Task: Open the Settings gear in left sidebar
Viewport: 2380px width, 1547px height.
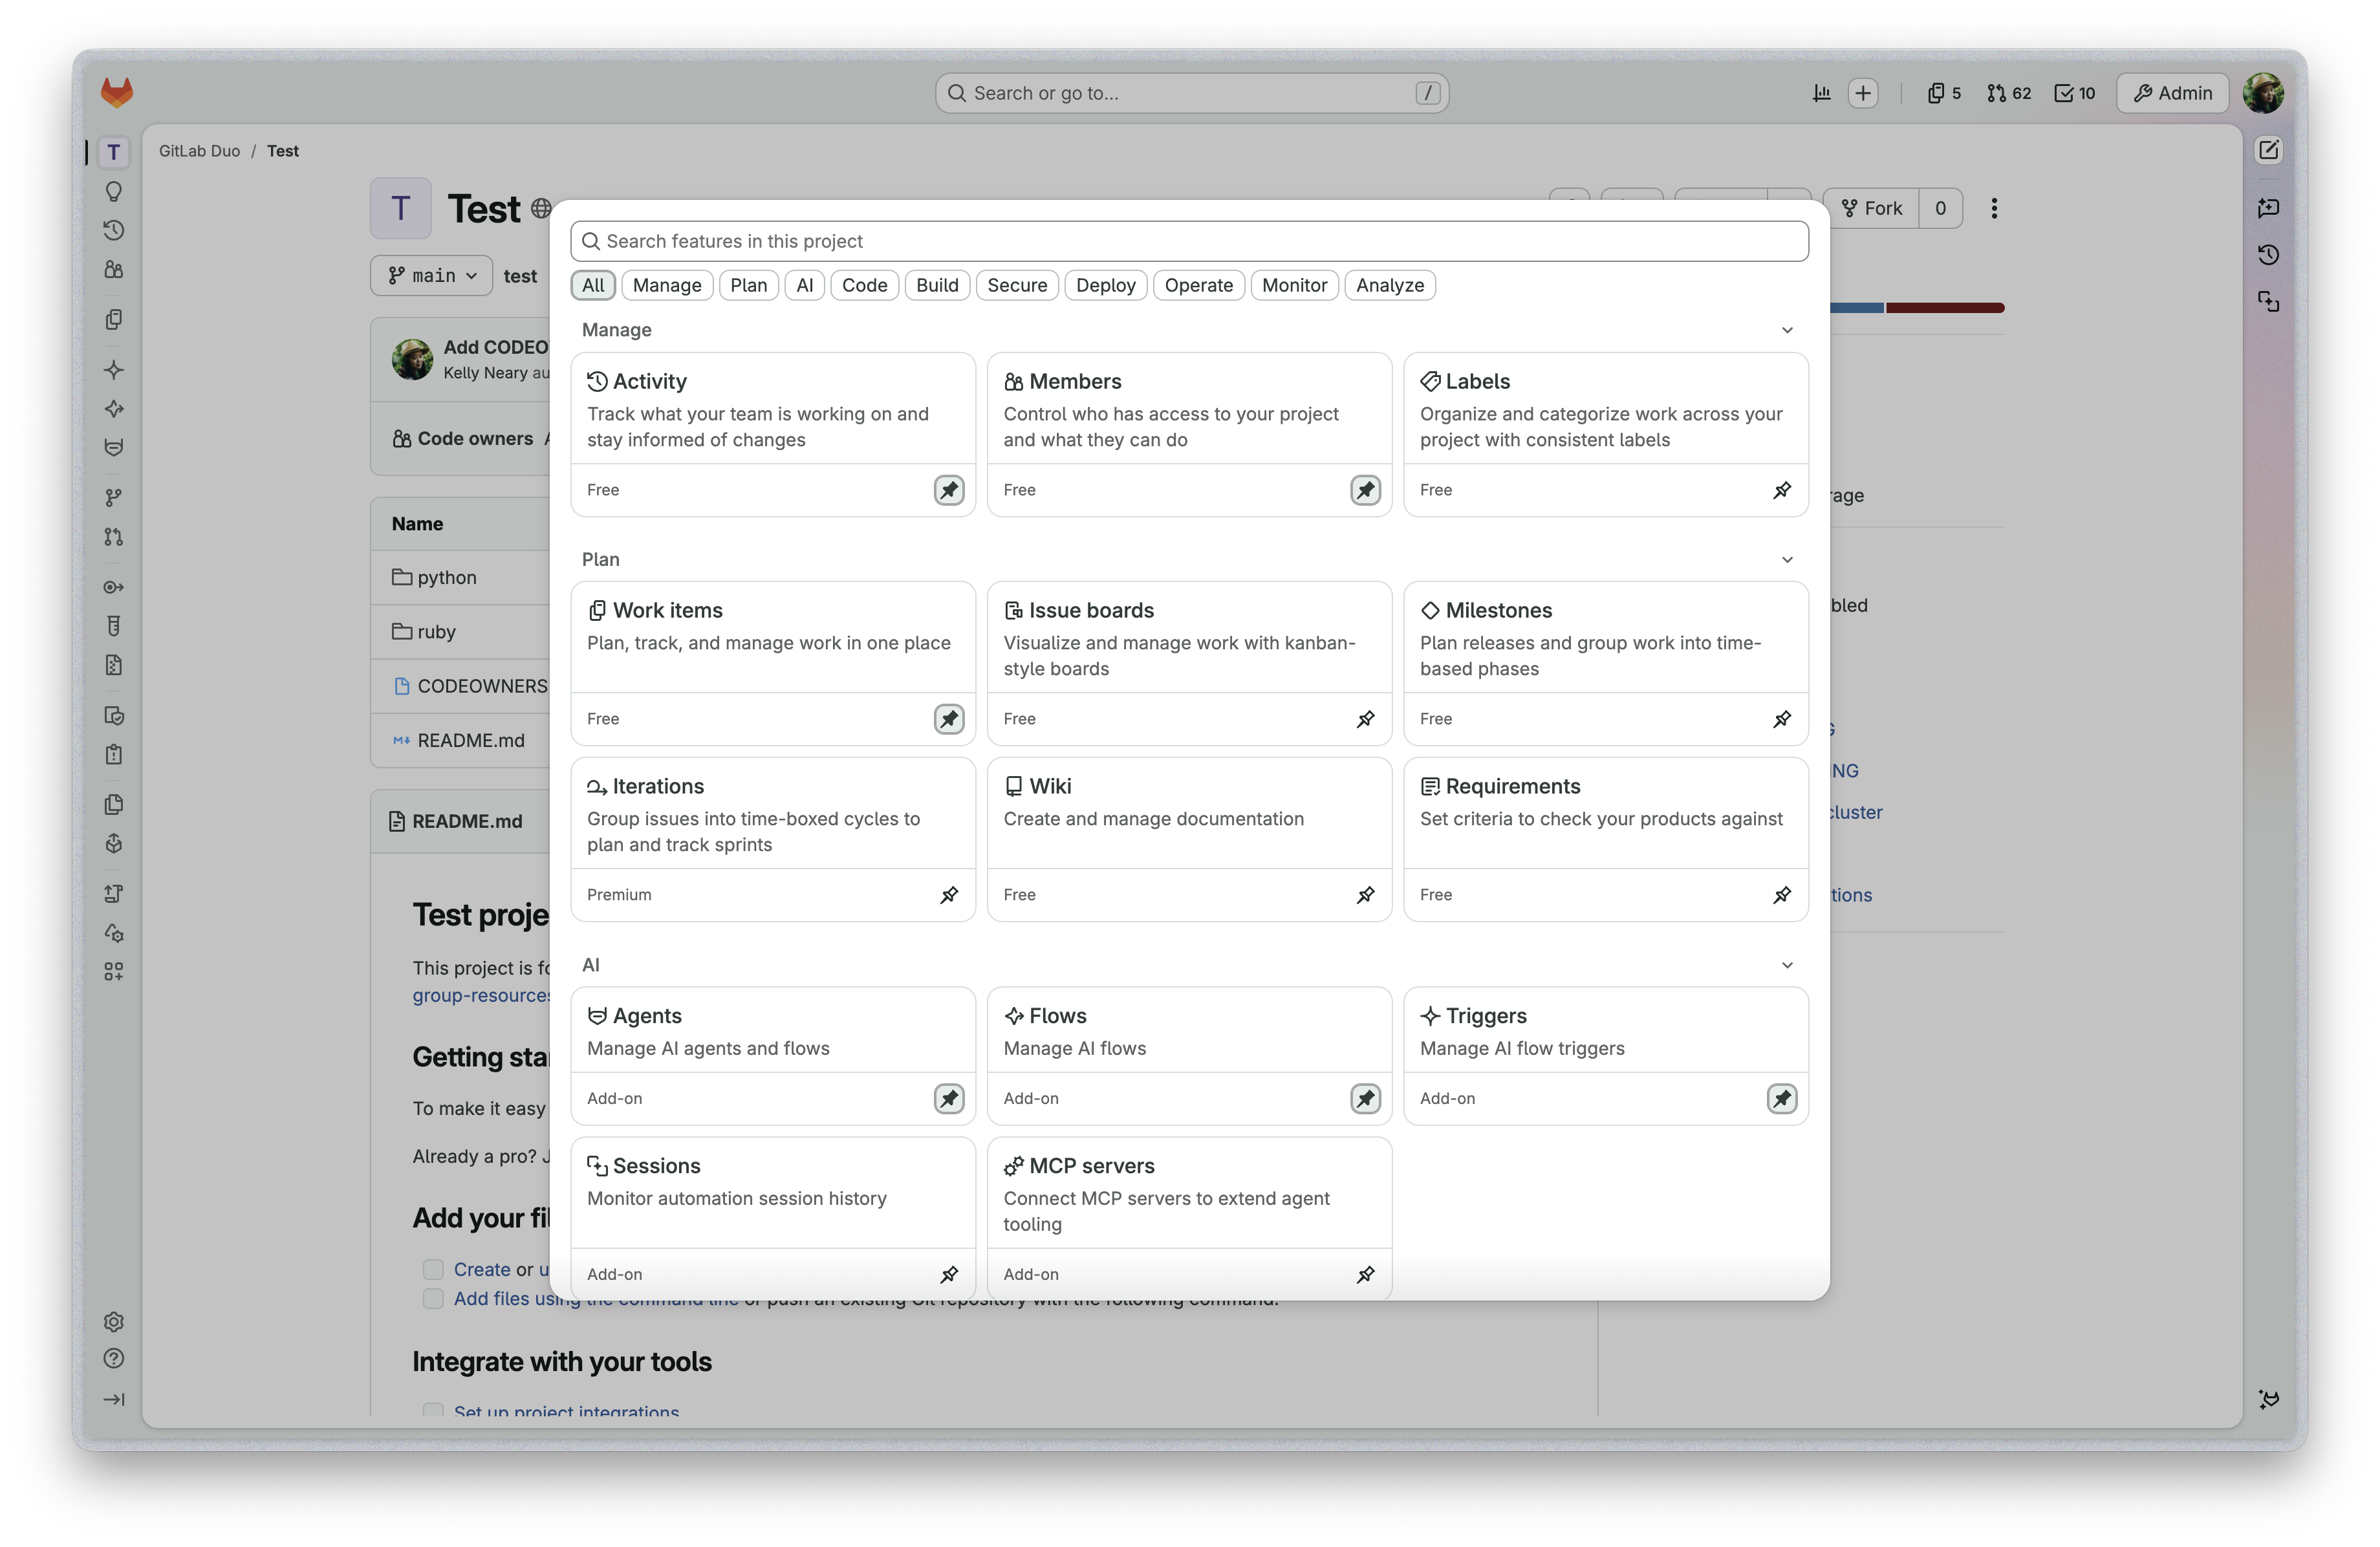Action: click(x=114, y=1322)
